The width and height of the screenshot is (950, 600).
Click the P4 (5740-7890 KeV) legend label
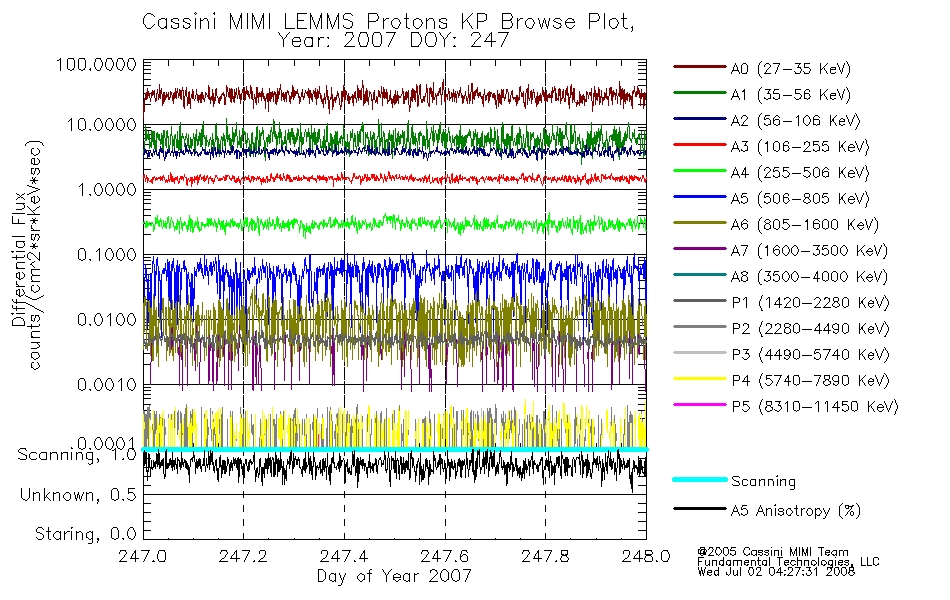tap(810, 381)
